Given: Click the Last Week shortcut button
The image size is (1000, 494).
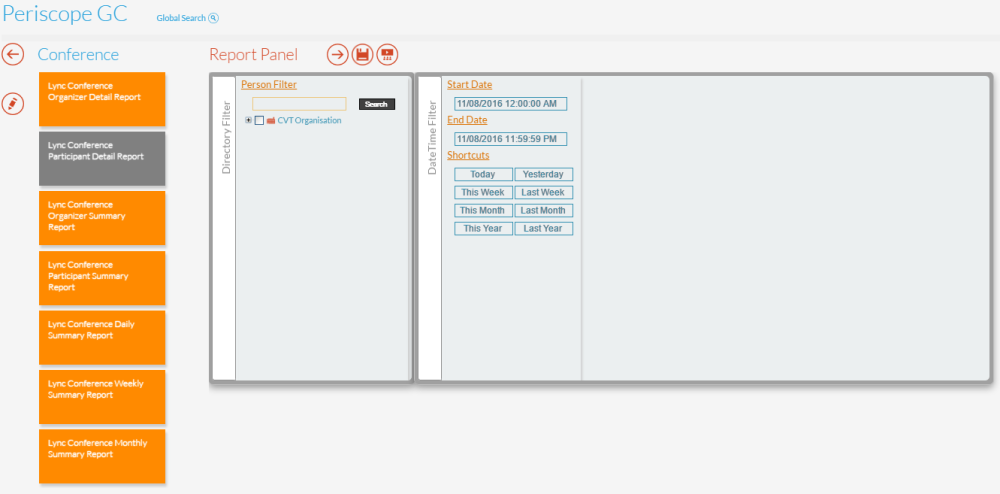Looking at the screenshot, I should pos(543,193).
